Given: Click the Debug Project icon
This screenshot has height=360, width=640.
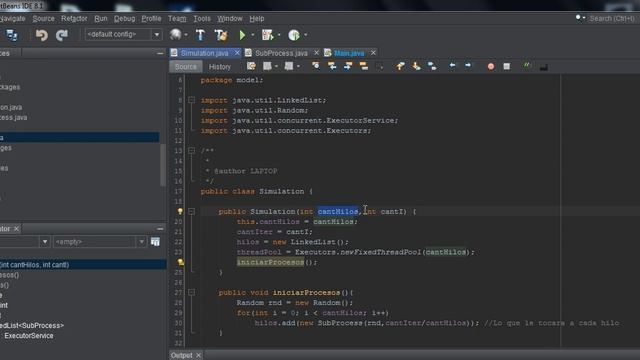Looking at the screenshot, I should [268, 35].
